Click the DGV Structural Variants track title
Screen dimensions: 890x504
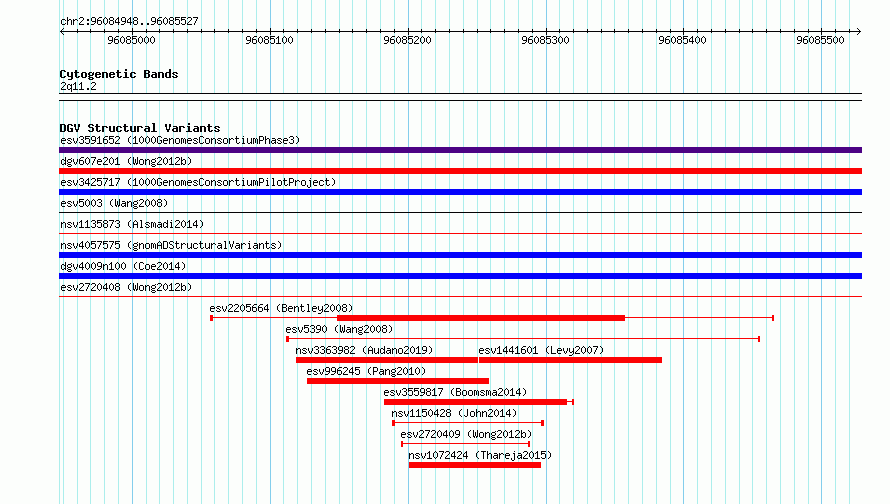click(140, 128)
